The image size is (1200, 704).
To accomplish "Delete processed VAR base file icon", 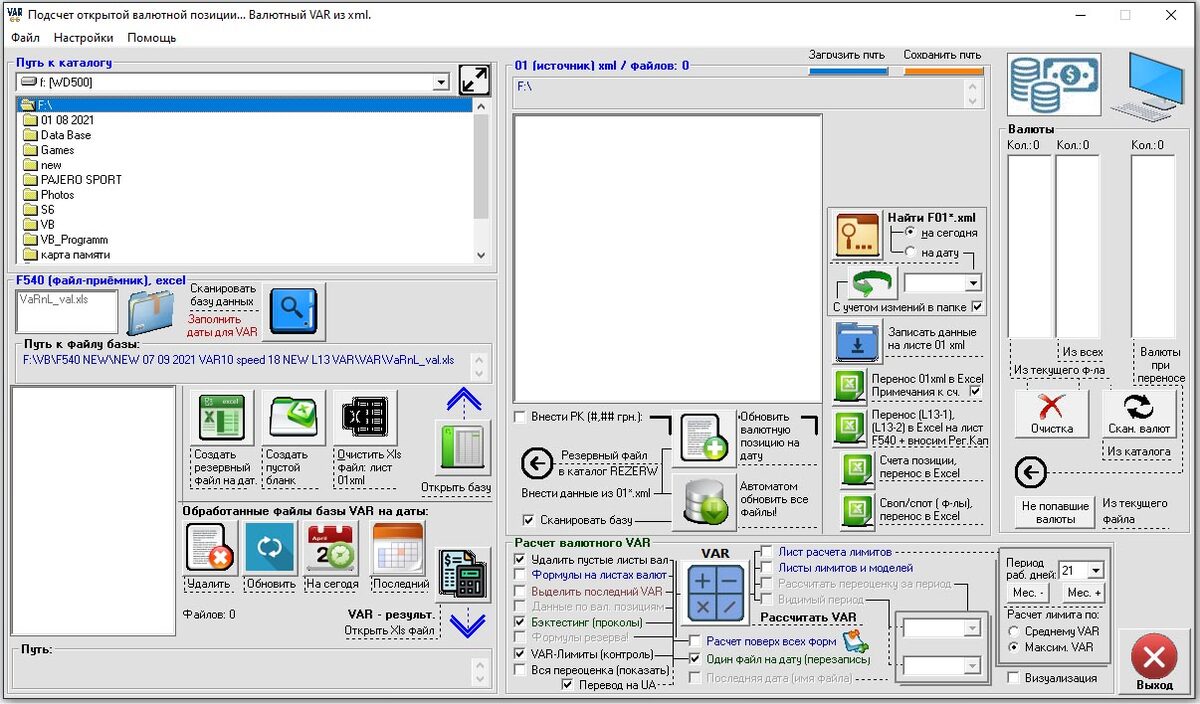I will coord(210,548).
